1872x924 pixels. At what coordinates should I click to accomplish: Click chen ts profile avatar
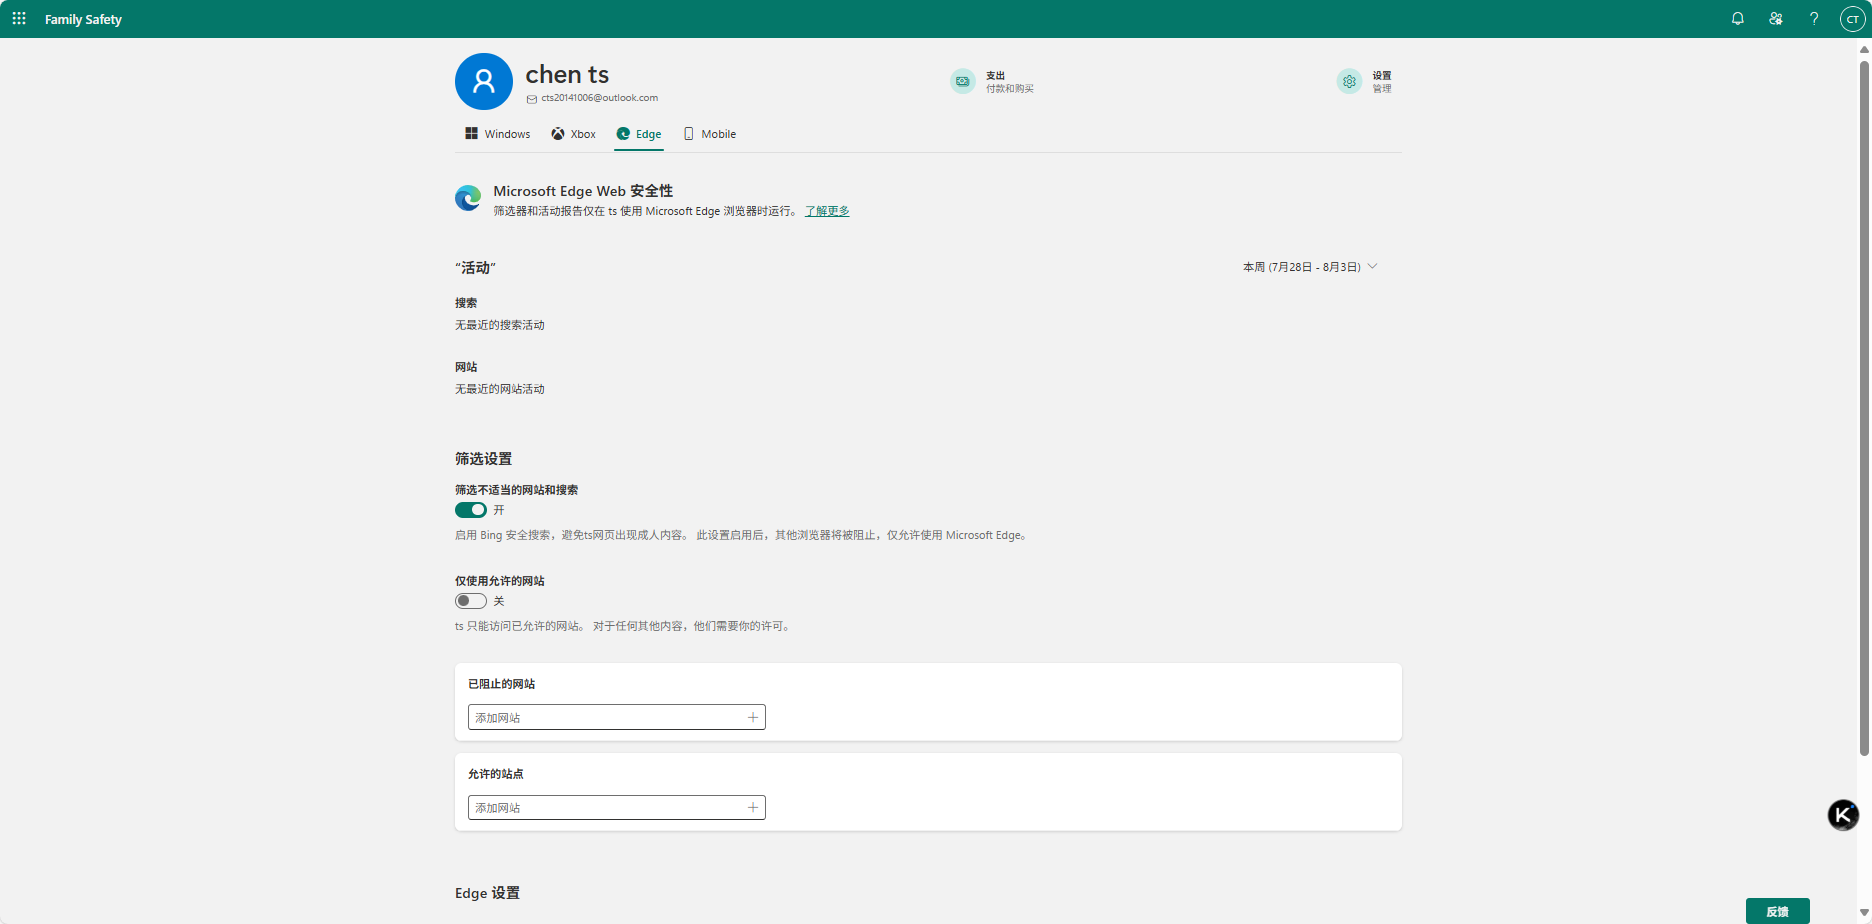click(x=484, y=82)
